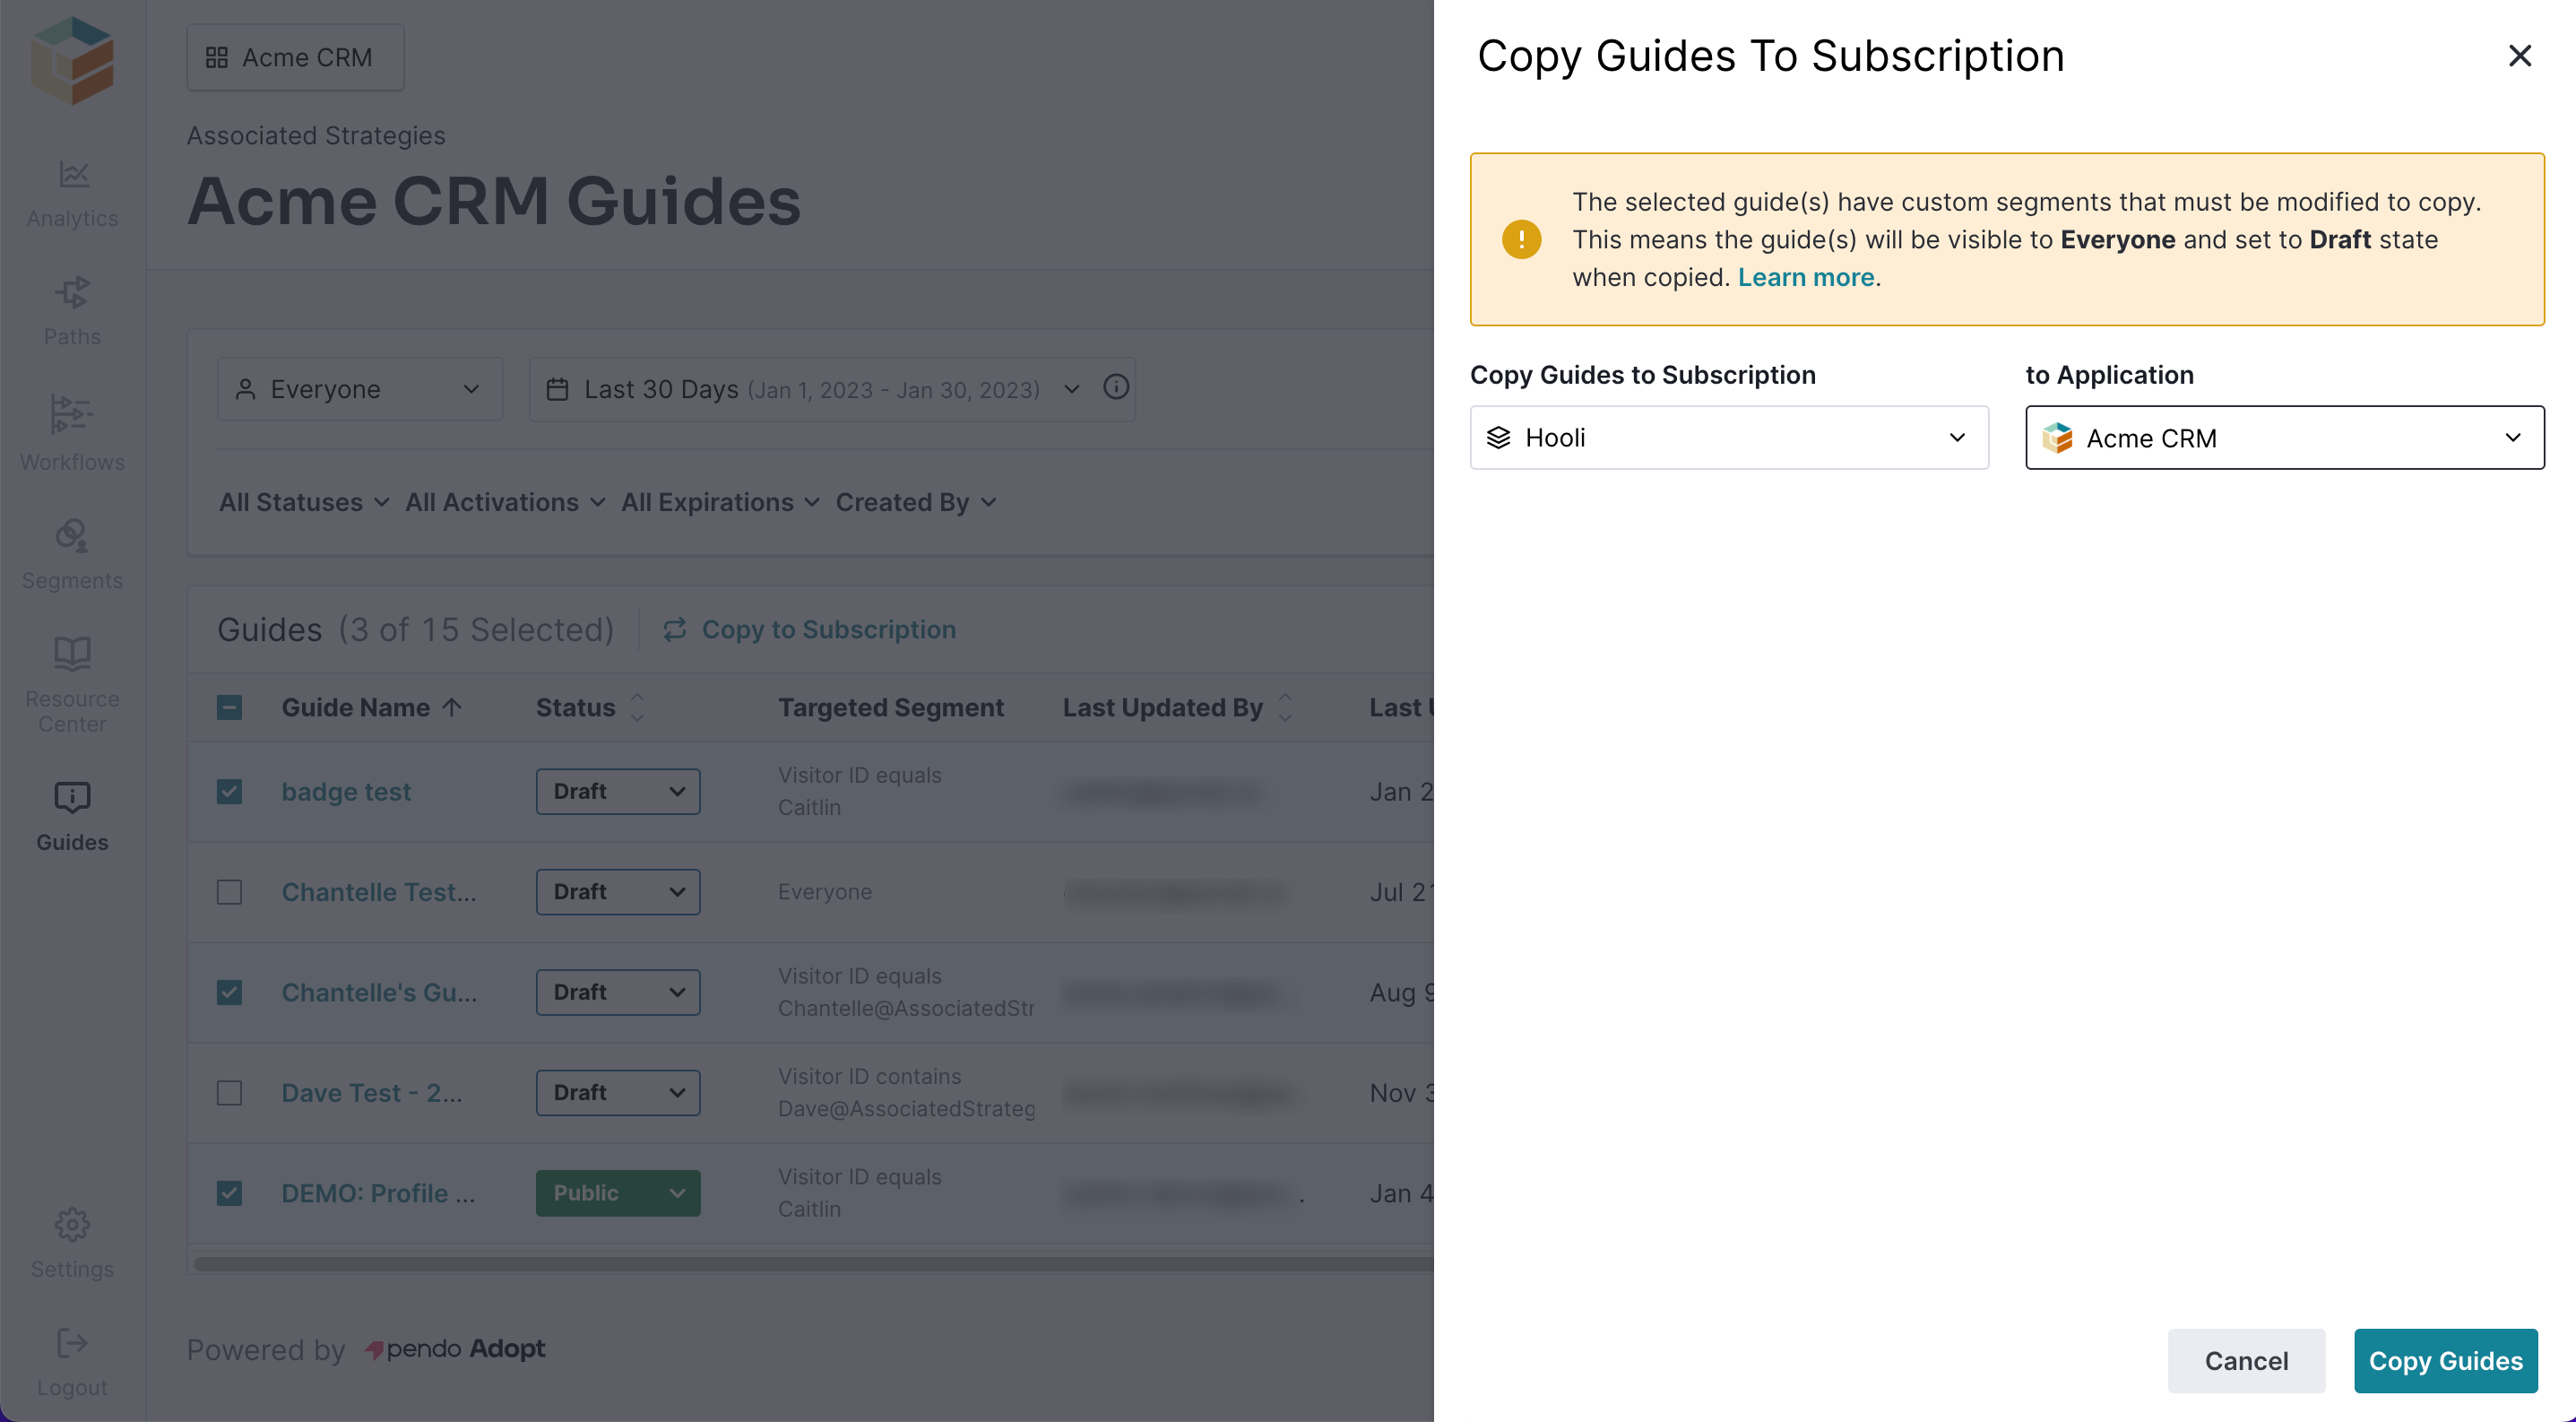2576x1422 pixels.
Task: Open Segments in the sidebar
Action: (72, 555)
